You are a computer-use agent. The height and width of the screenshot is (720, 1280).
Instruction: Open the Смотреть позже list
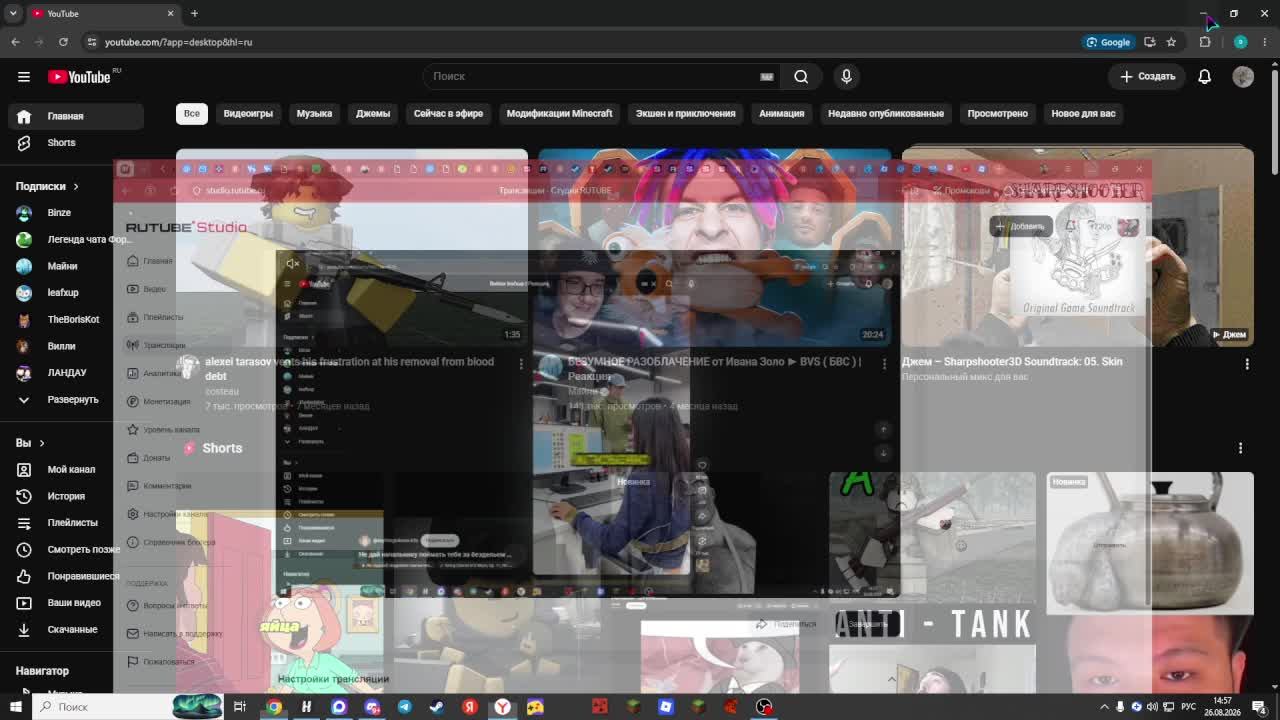[78, 549]
